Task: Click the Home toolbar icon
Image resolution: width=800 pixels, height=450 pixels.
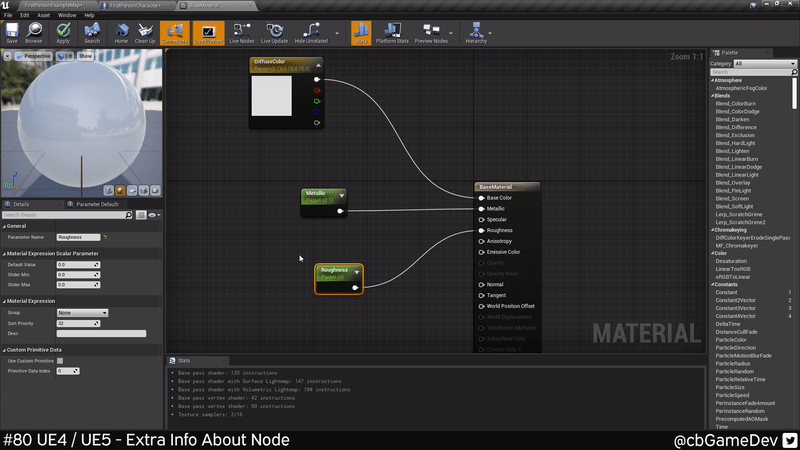Action: tap(121, 33)
